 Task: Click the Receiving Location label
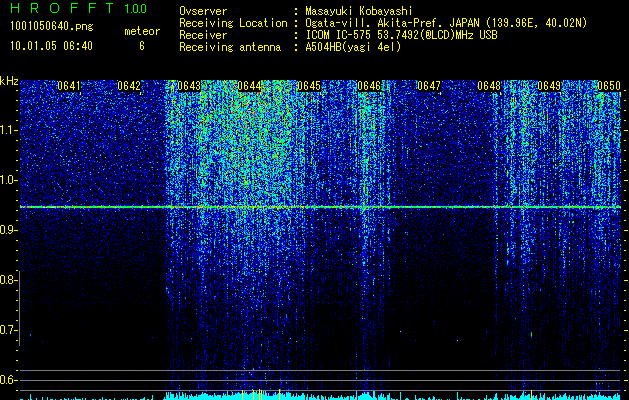[x=233, y=23]
